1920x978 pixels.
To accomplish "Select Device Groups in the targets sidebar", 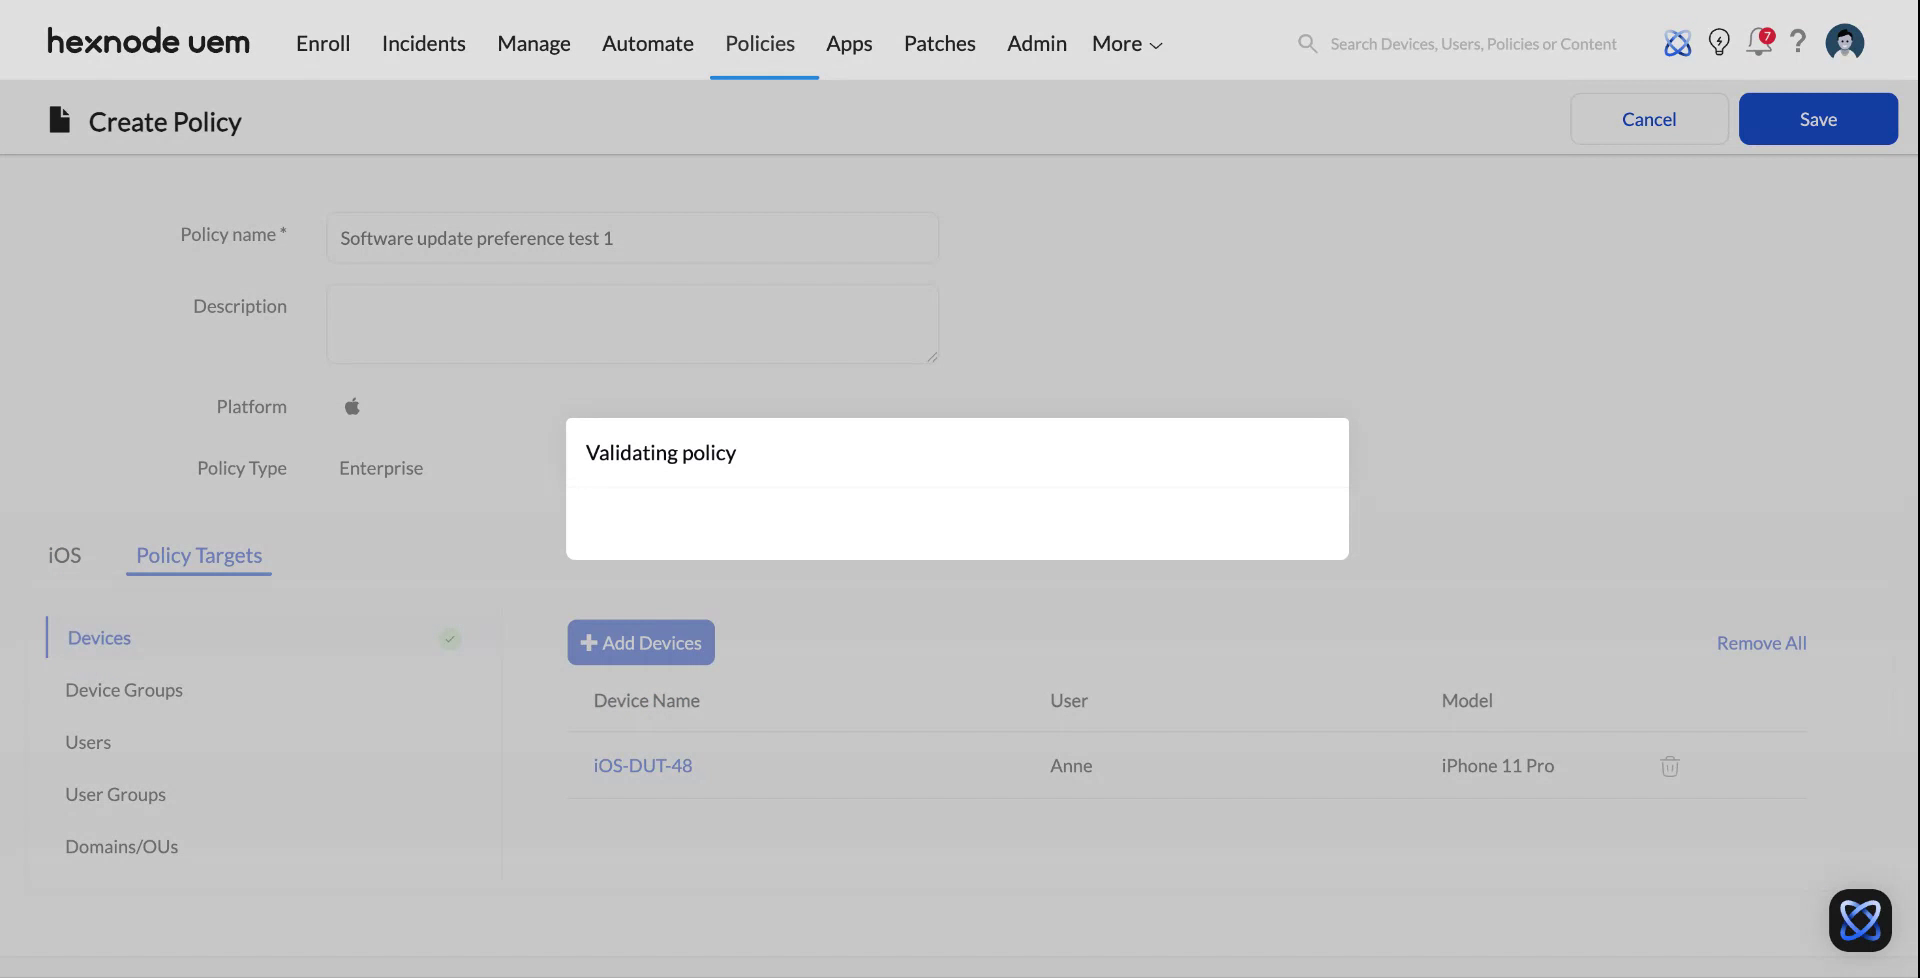I will click(x=124, y=689).
